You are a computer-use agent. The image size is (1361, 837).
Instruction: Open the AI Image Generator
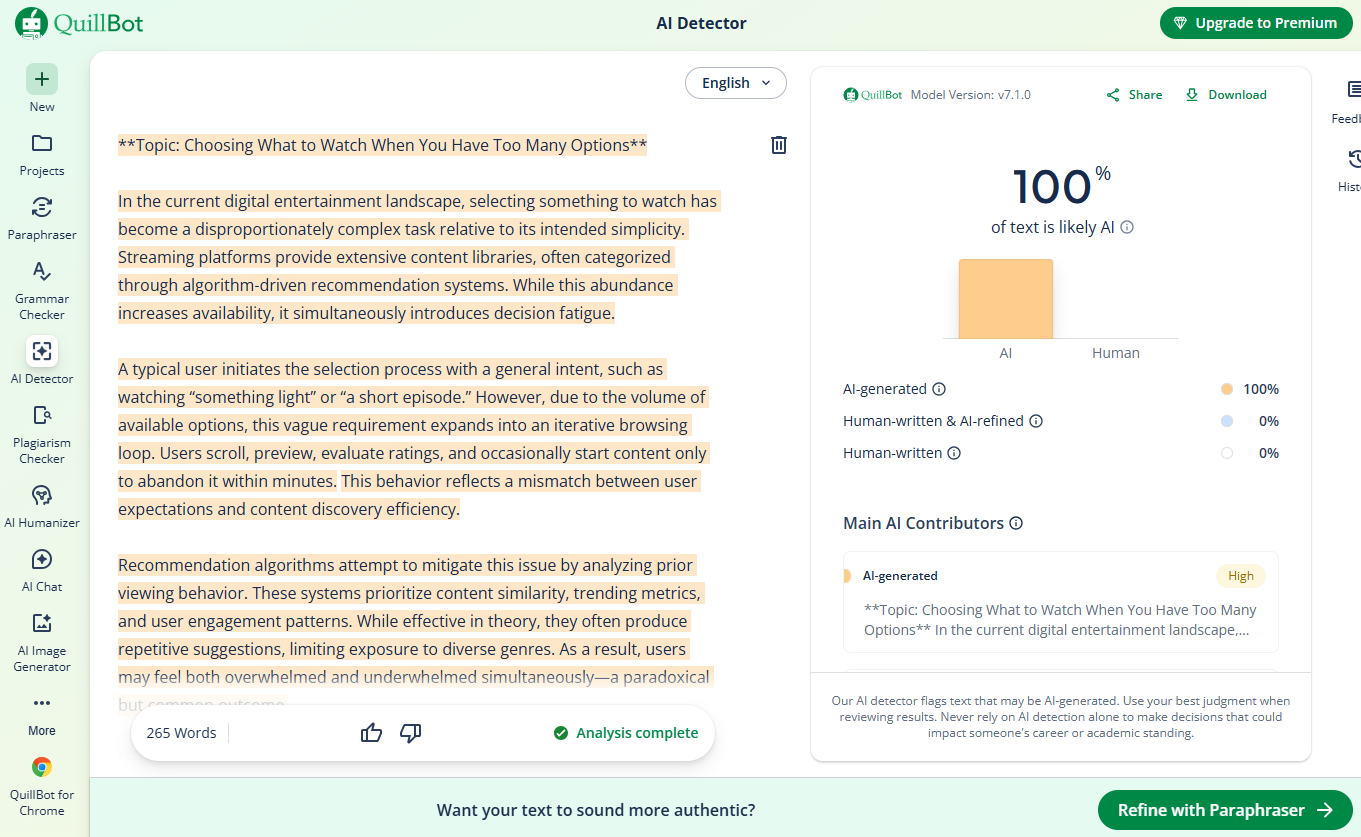[x=42, y=641]
